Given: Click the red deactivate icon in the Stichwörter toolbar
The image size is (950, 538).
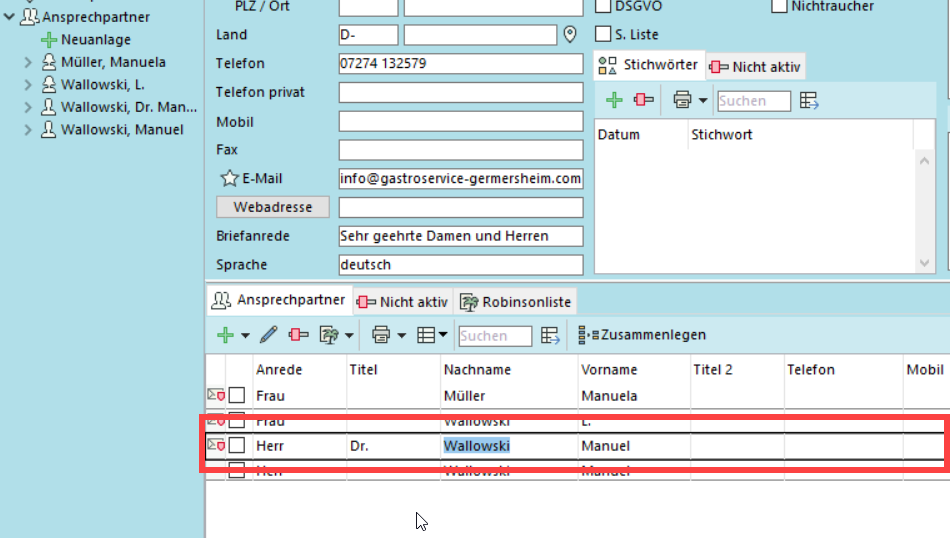Looking at the screenshot, I should coord(643,100).
